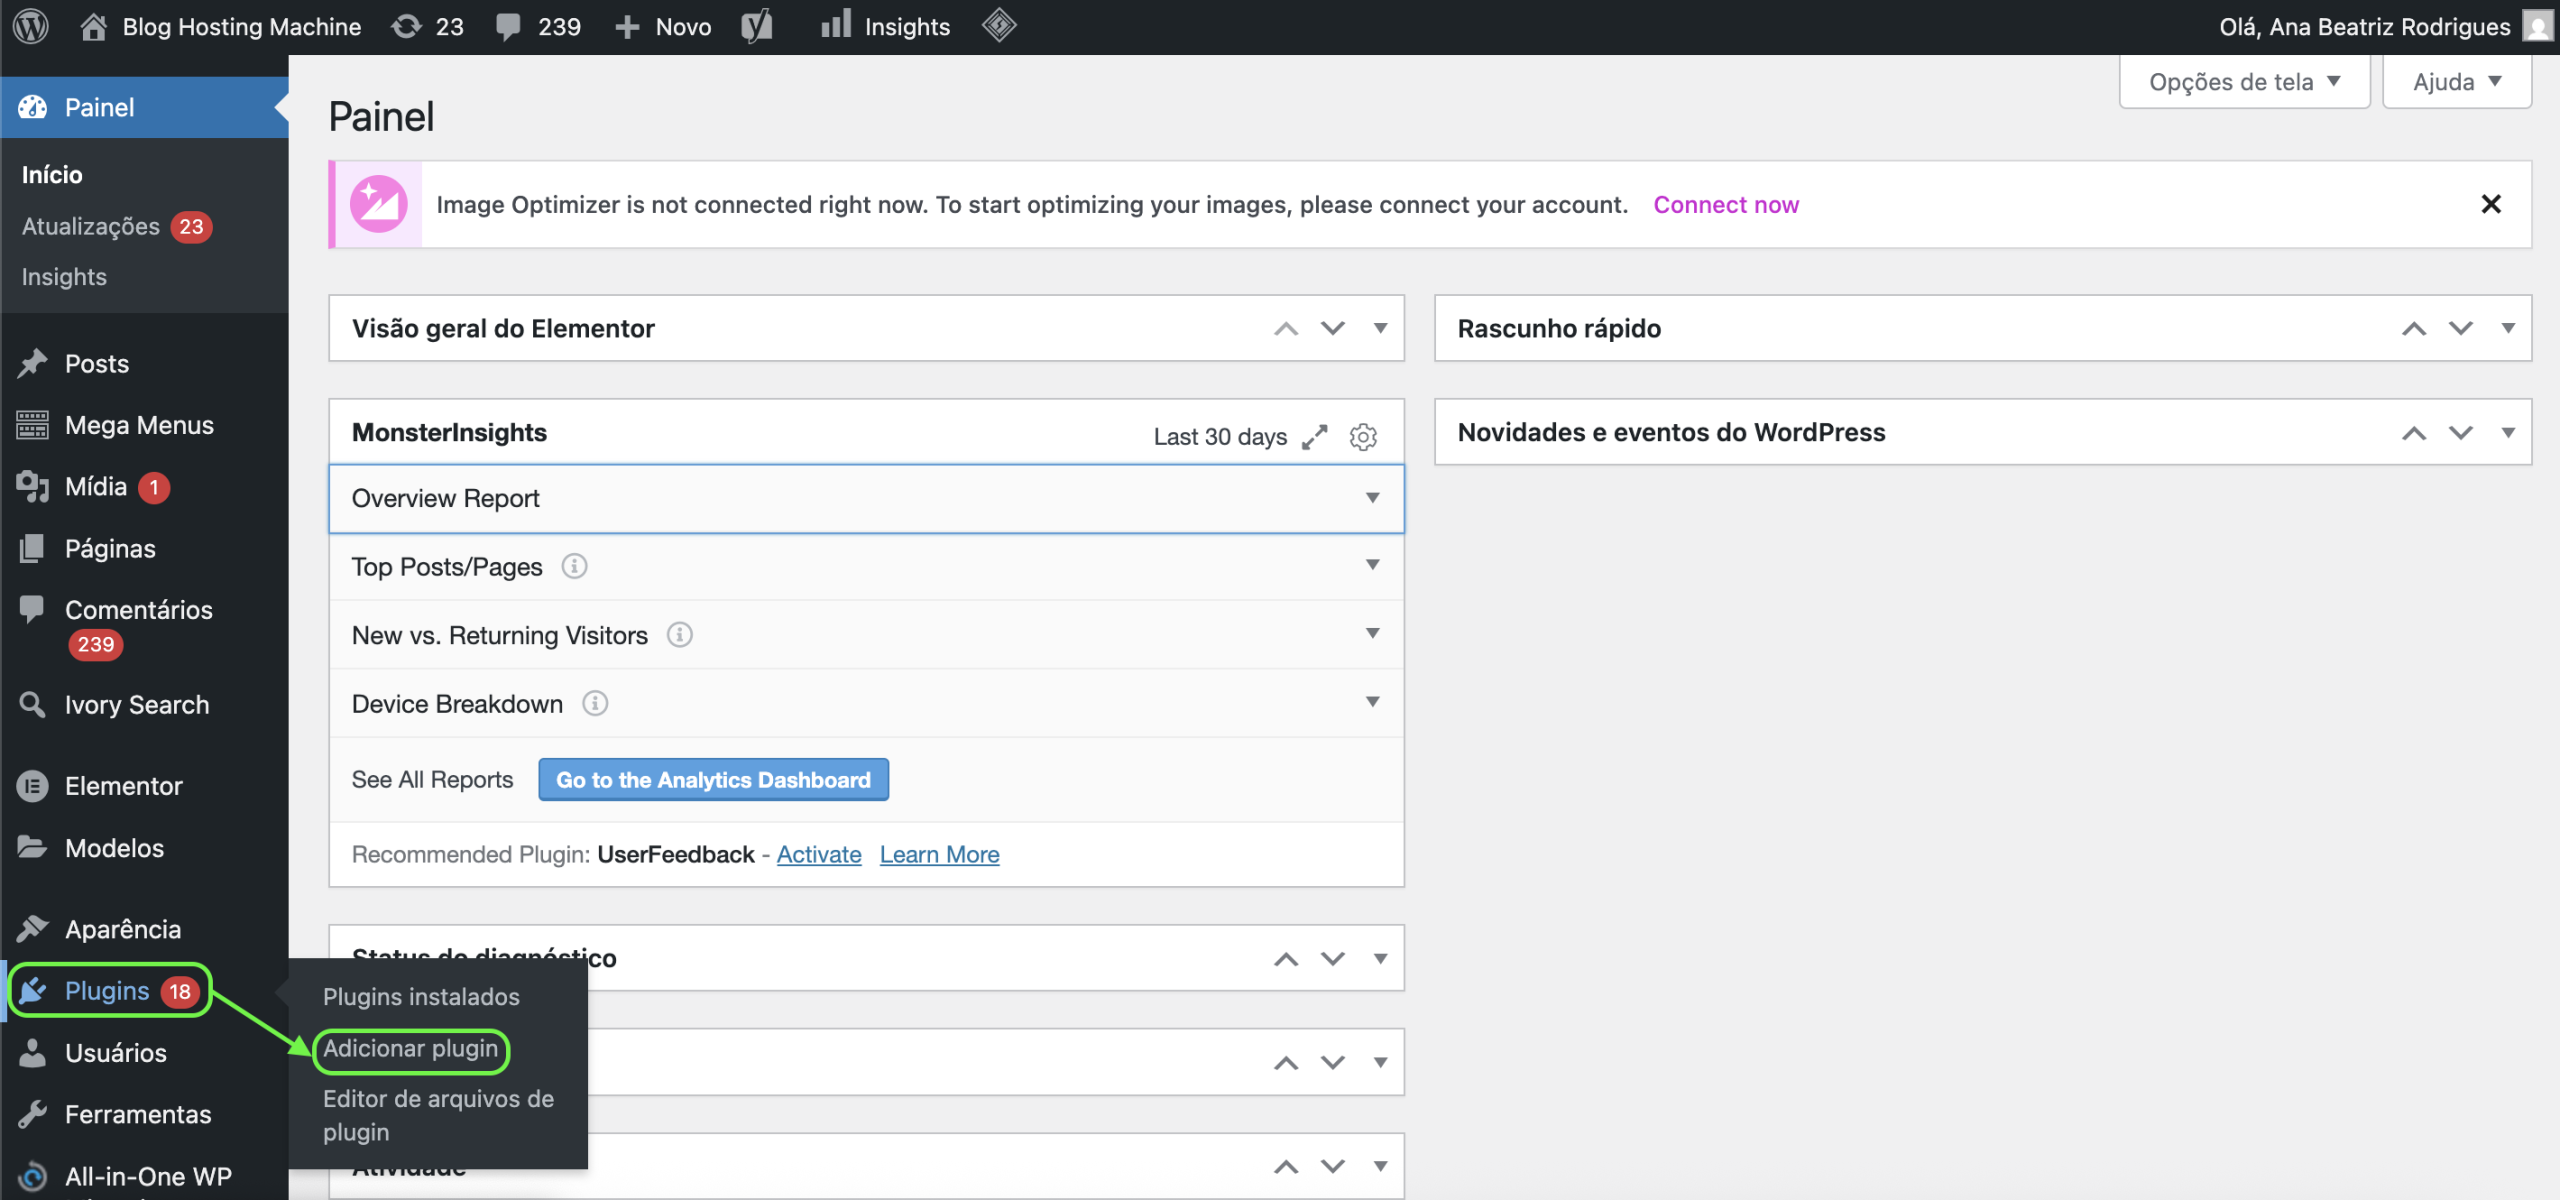Click the Elementor circular logo icon

[x=32, y=786]
